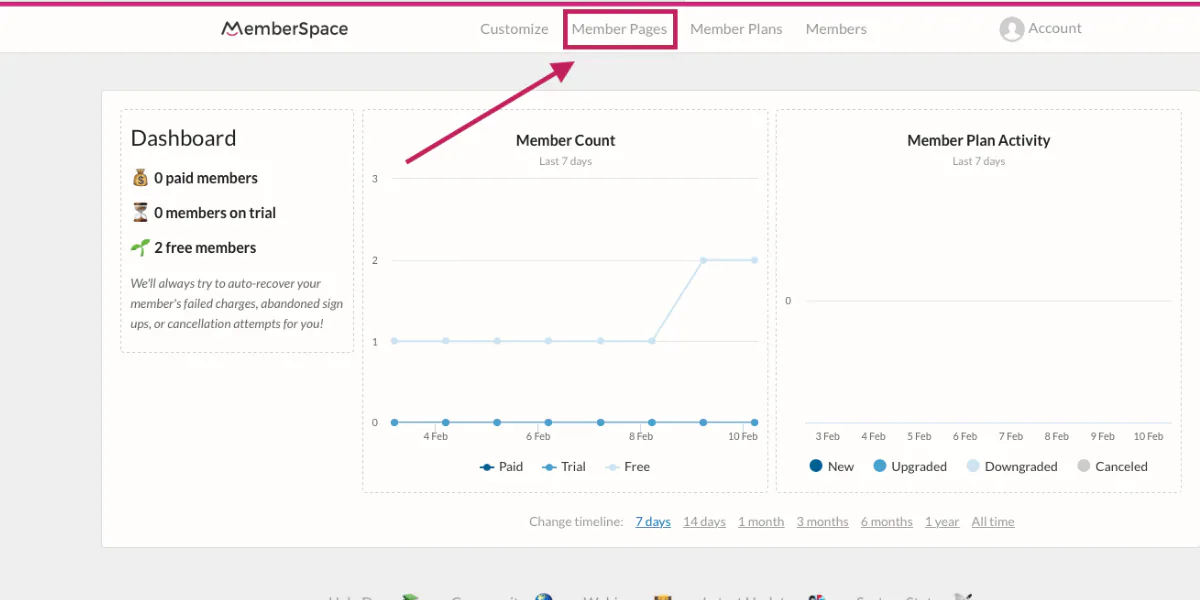This screenshot has height=600, width=1200.
Task: Toggle the Free series in legend
Action: coord(627,466)
